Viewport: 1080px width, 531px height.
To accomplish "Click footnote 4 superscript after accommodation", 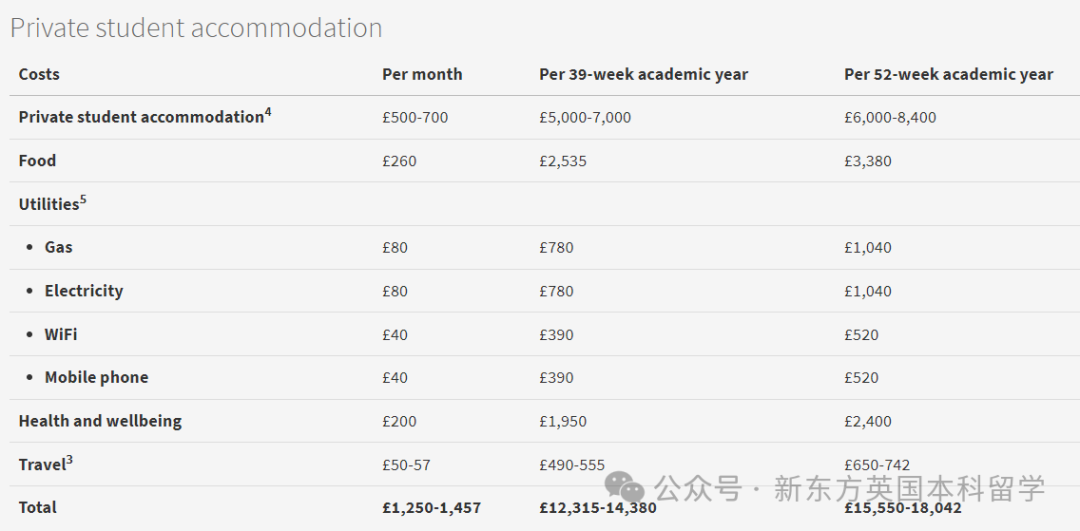I will pos(268,112).
